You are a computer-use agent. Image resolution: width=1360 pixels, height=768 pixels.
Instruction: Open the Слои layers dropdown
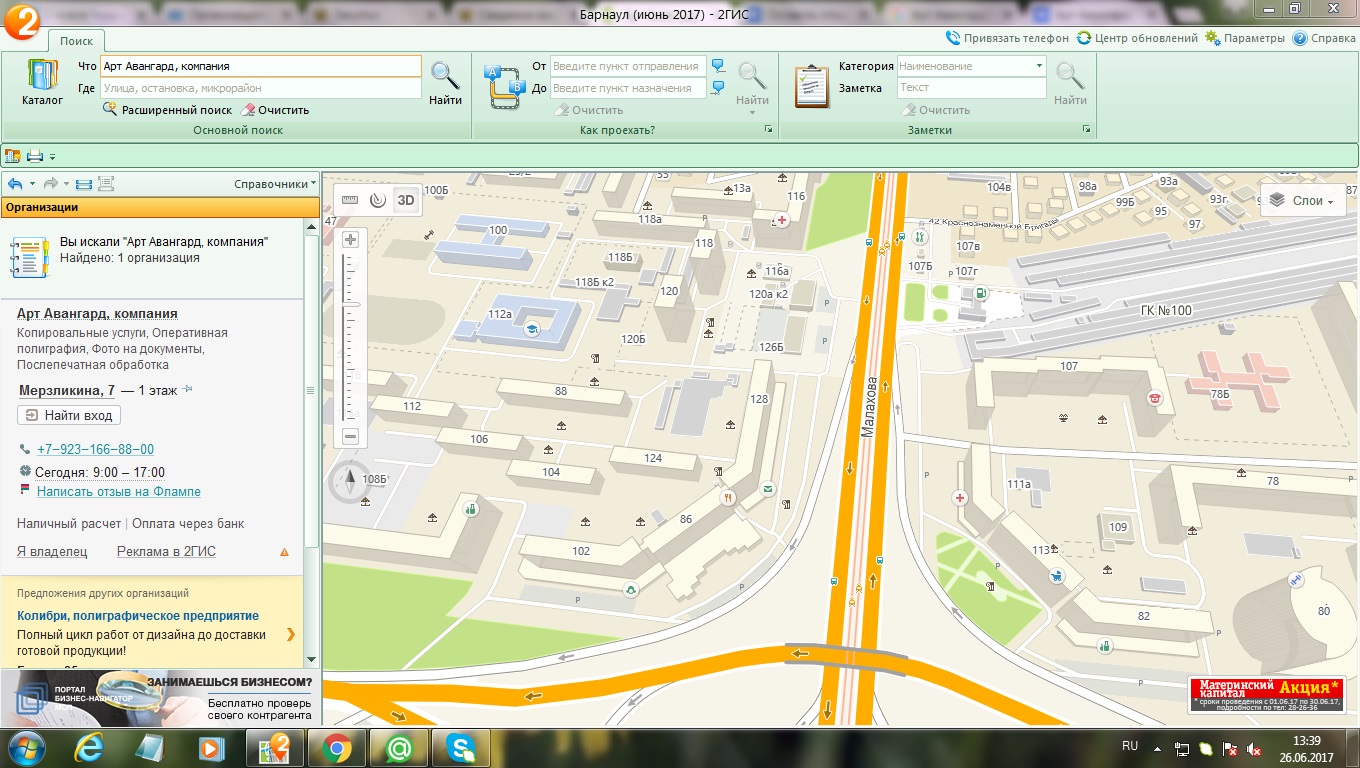1301,201
